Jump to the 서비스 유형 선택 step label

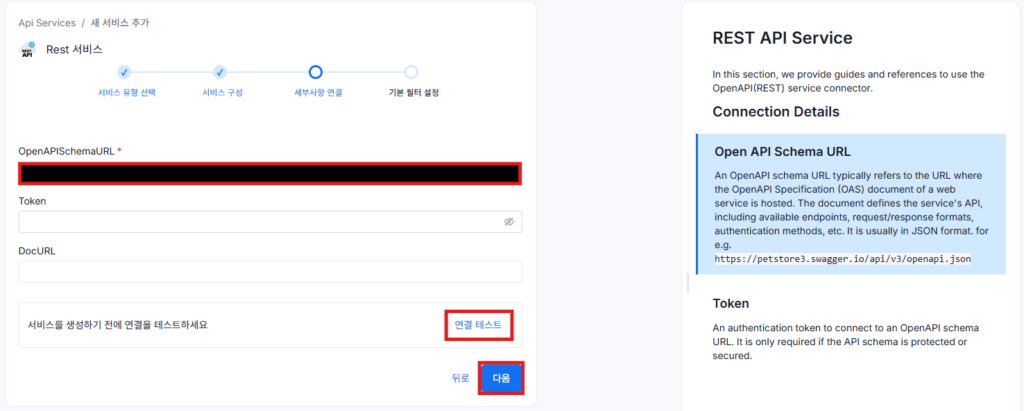click(x=126, y=93)
